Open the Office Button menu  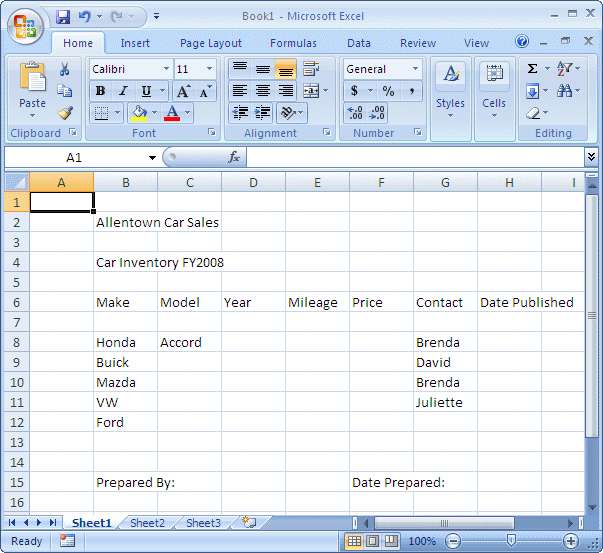[25, 26]
